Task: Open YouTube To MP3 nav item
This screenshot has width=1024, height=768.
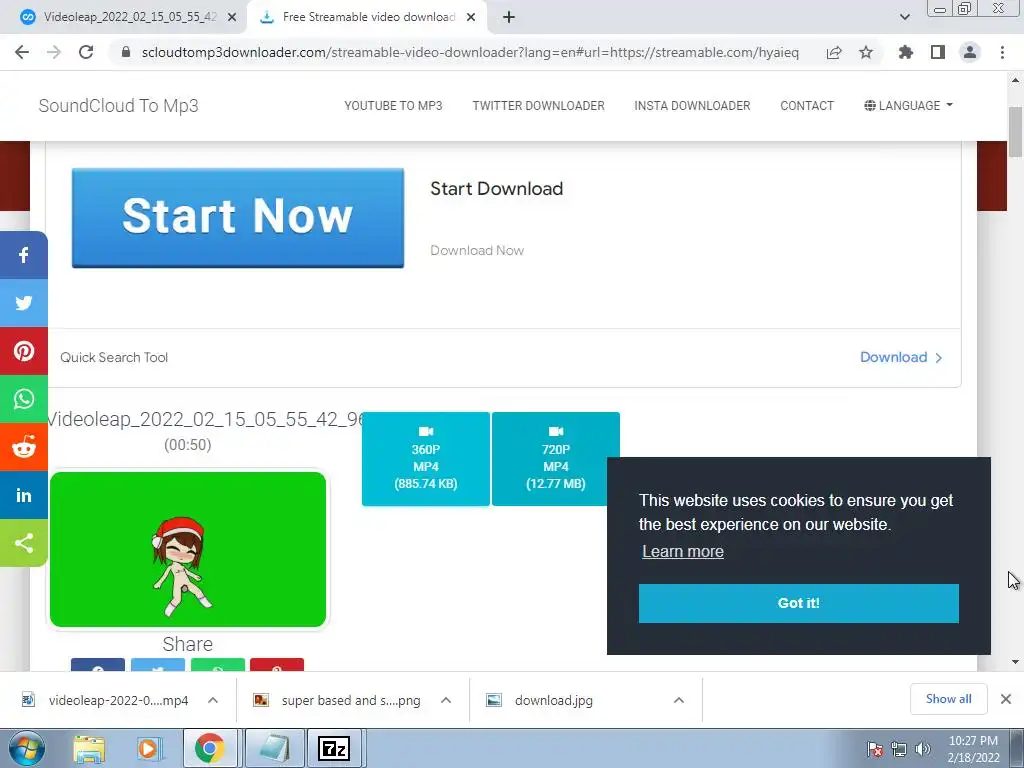Action: (x=393, y=106)
